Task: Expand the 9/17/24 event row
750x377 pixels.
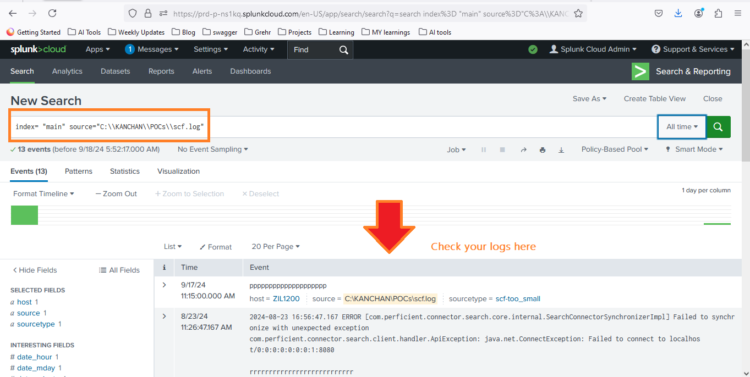Action: tap(164, 285)
